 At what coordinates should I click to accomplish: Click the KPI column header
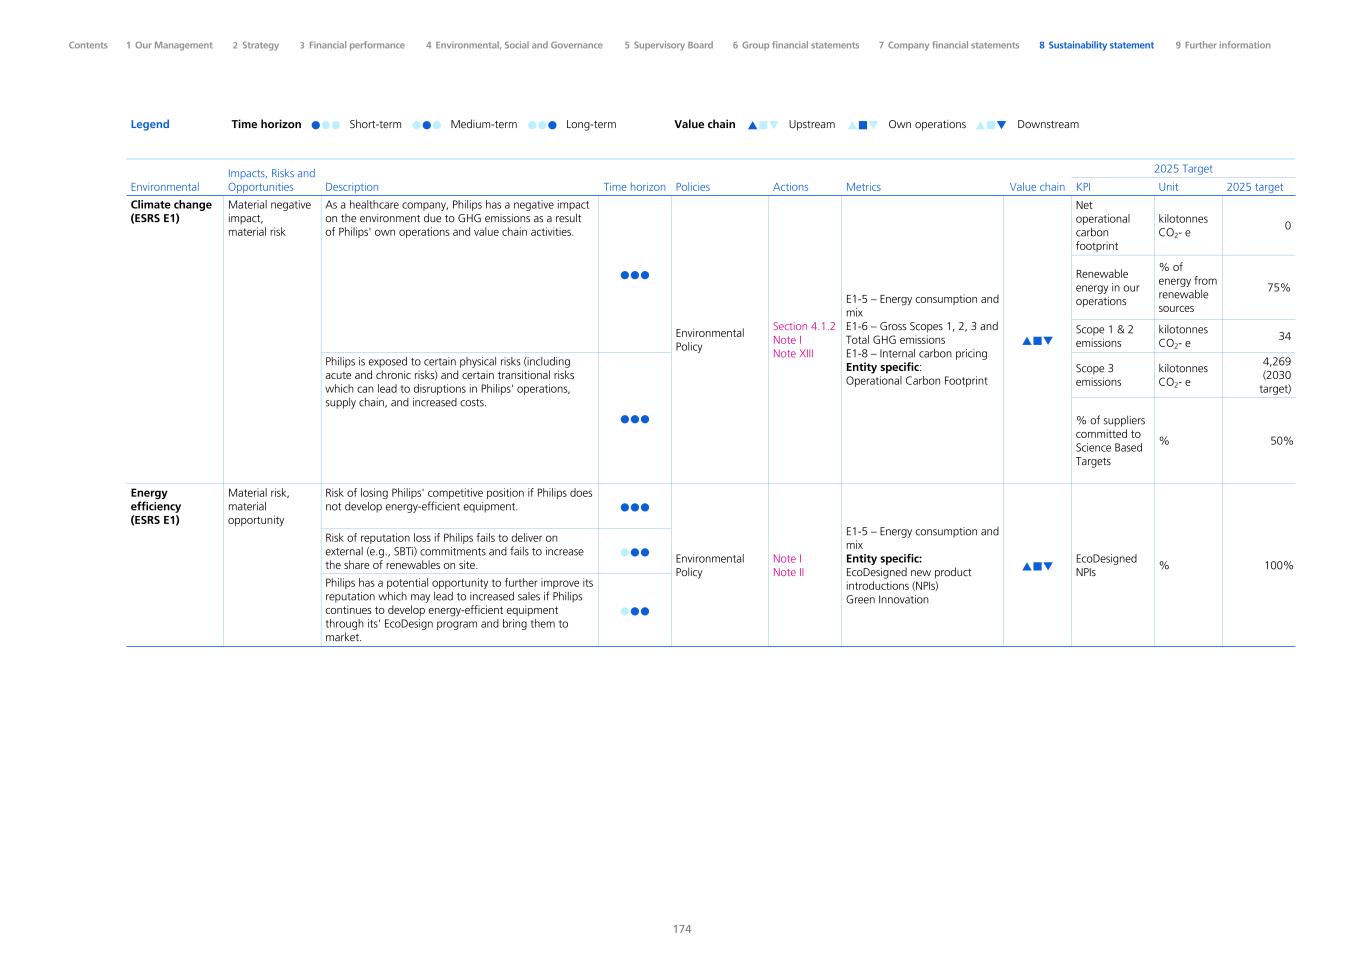coord(1083,187)
